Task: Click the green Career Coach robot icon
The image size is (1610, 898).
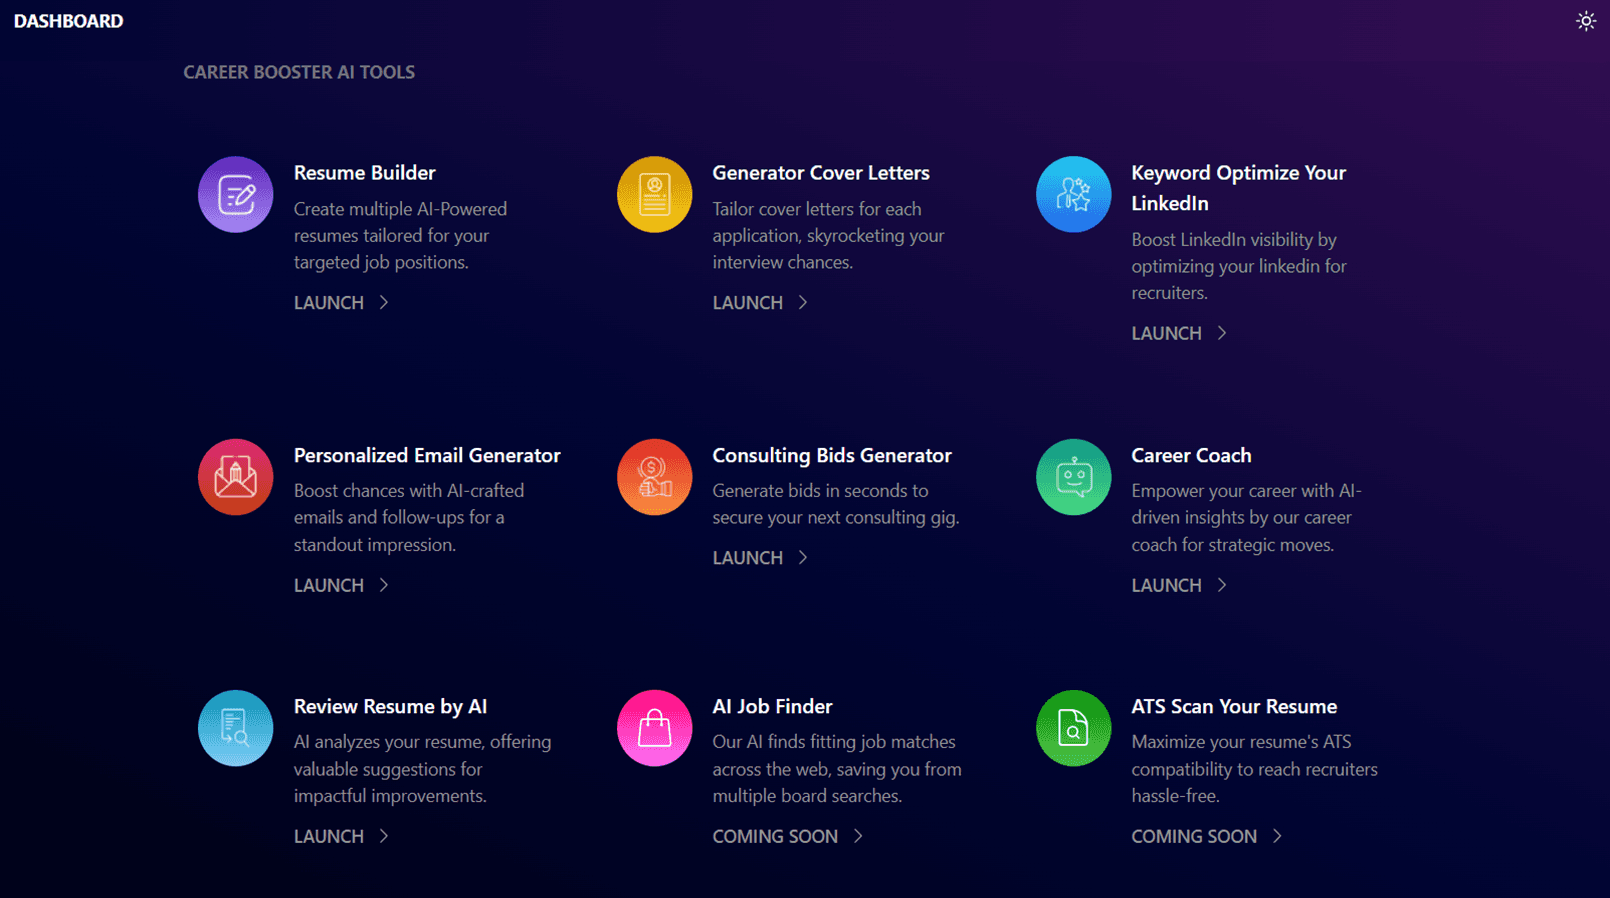Action: 1073,477
